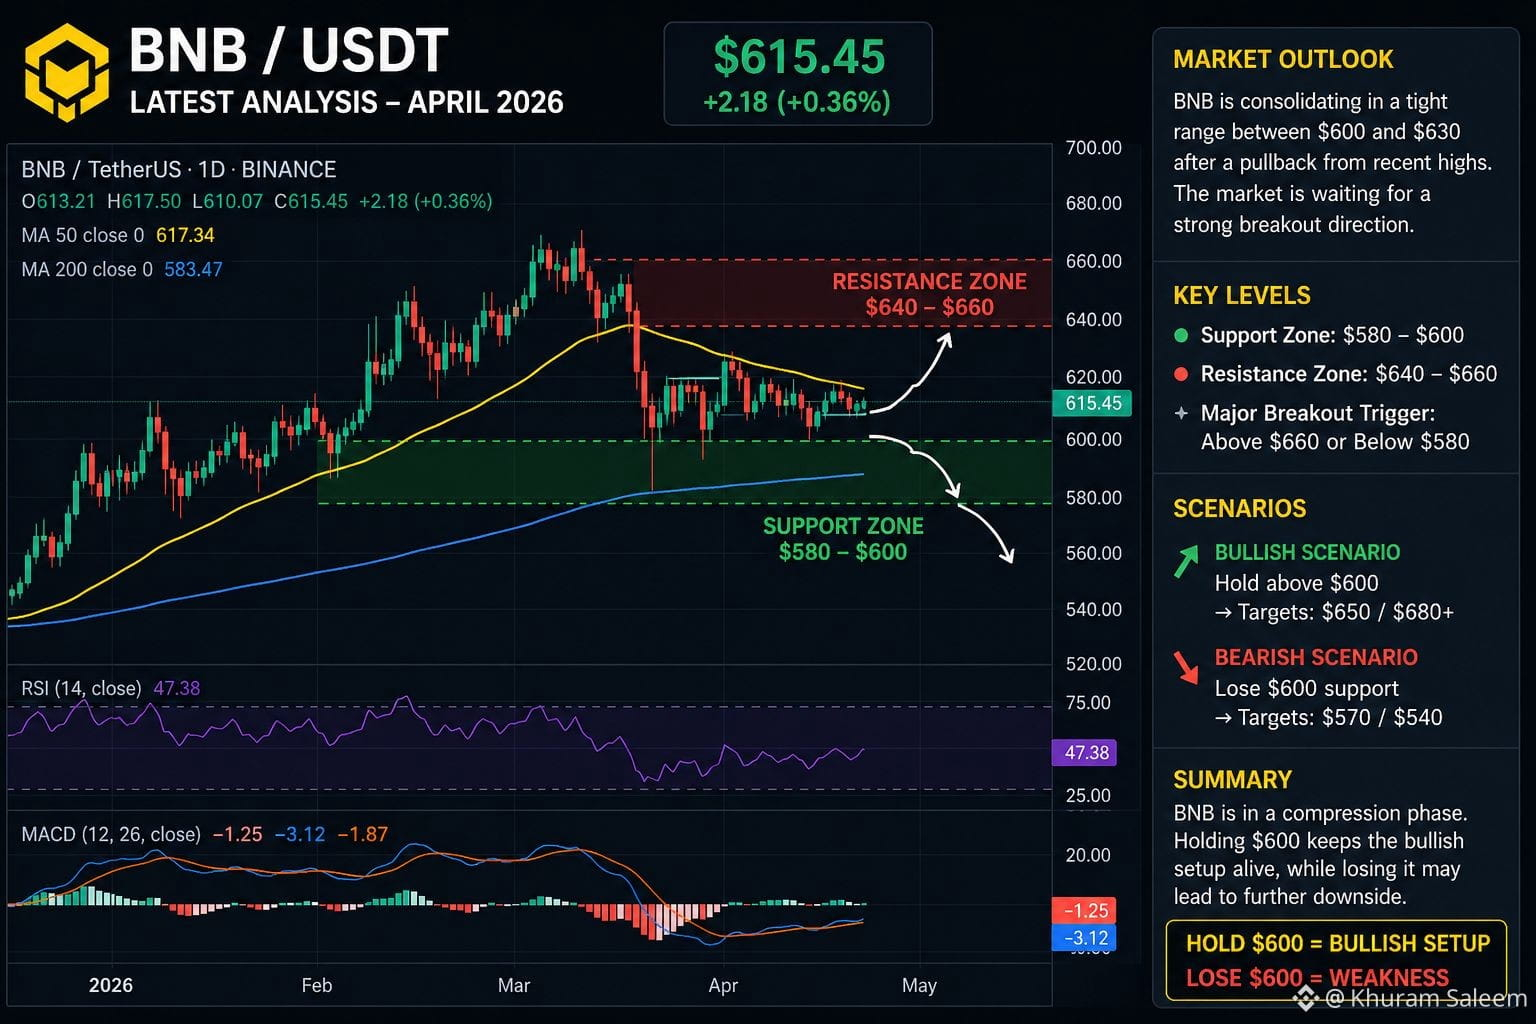Click the open value O613.21
The image size is (1536, 1024).
pyautogui.click(x=59, y=201)
